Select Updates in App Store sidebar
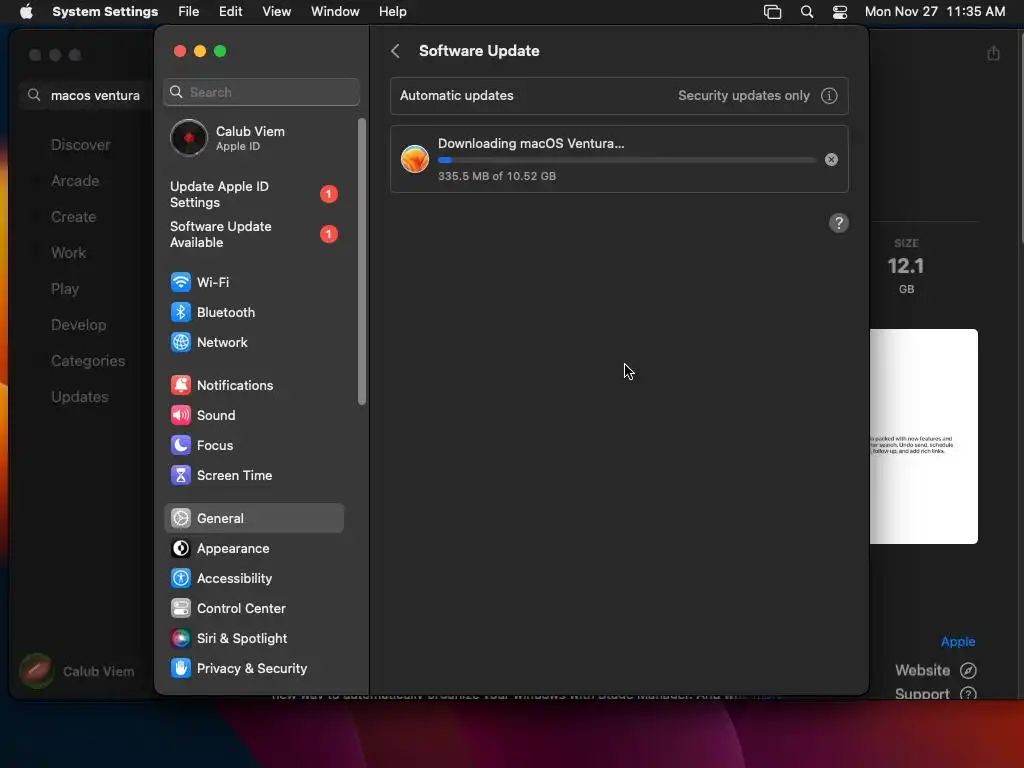The height and width of the screenshot is (768, 1024). coord(80,397)
